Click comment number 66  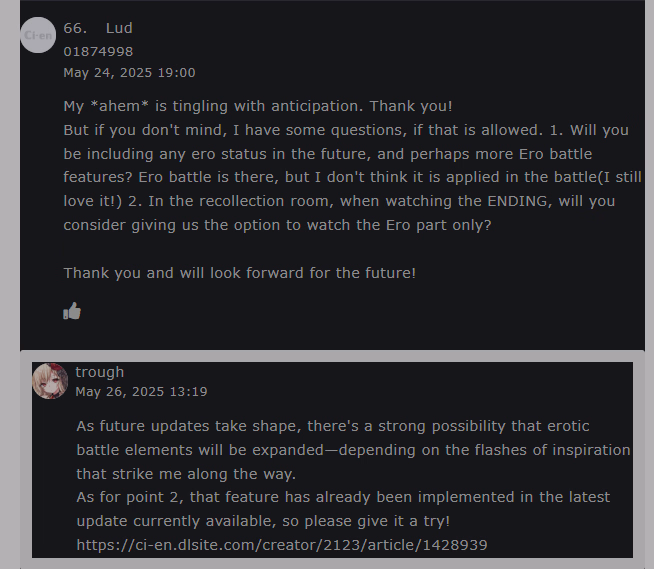coord(75,28)
